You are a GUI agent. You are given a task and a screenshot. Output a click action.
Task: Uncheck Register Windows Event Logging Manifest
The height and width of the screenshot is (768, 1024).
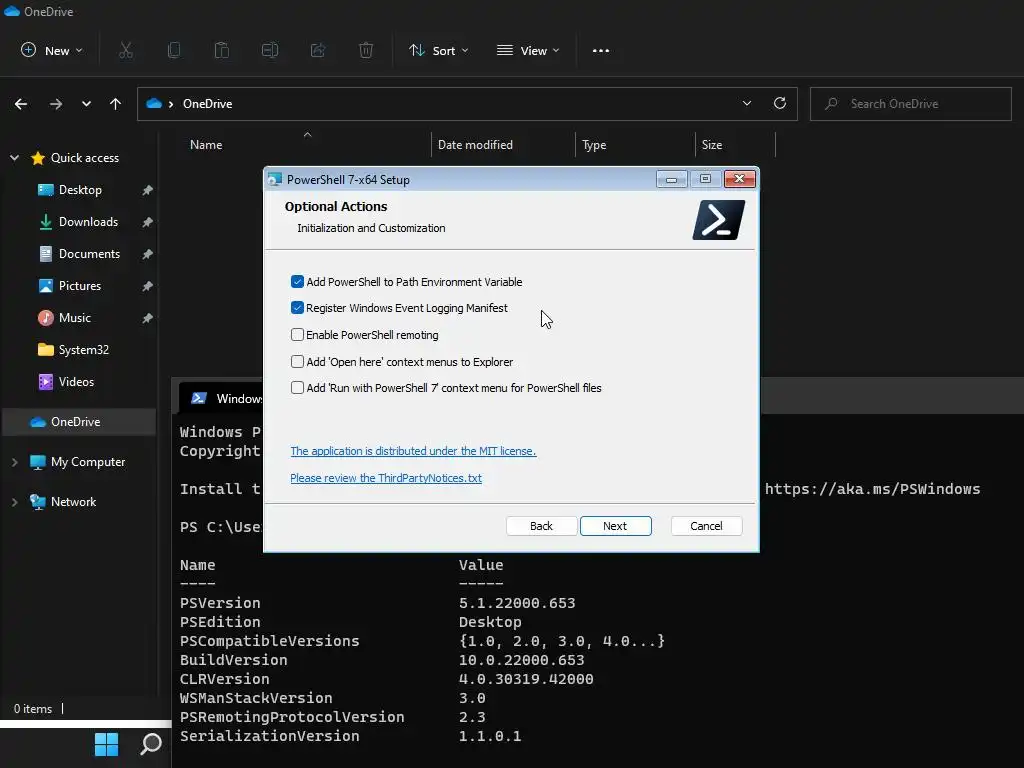tap(297, 308)
